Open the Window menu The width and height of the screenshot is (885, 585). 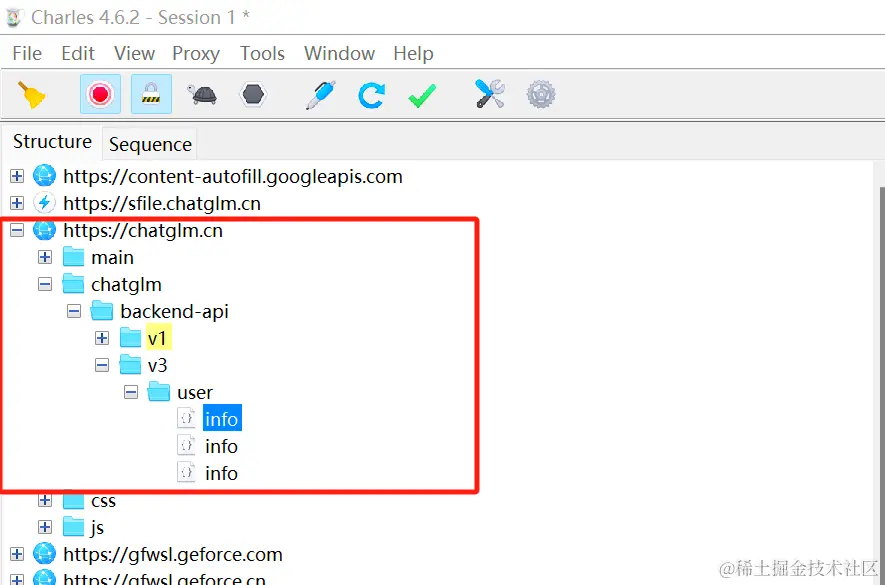tap(339, 53)
